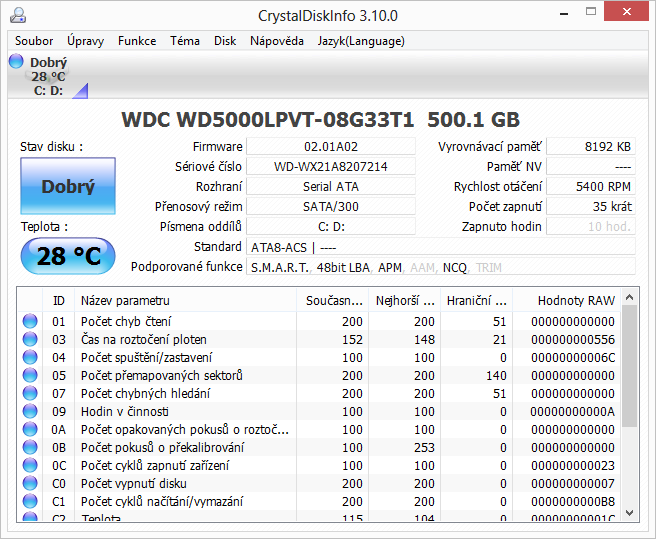Screen dimensions: 656x539
Task: Click the Název parametru column header
Action: click(186, 300)
